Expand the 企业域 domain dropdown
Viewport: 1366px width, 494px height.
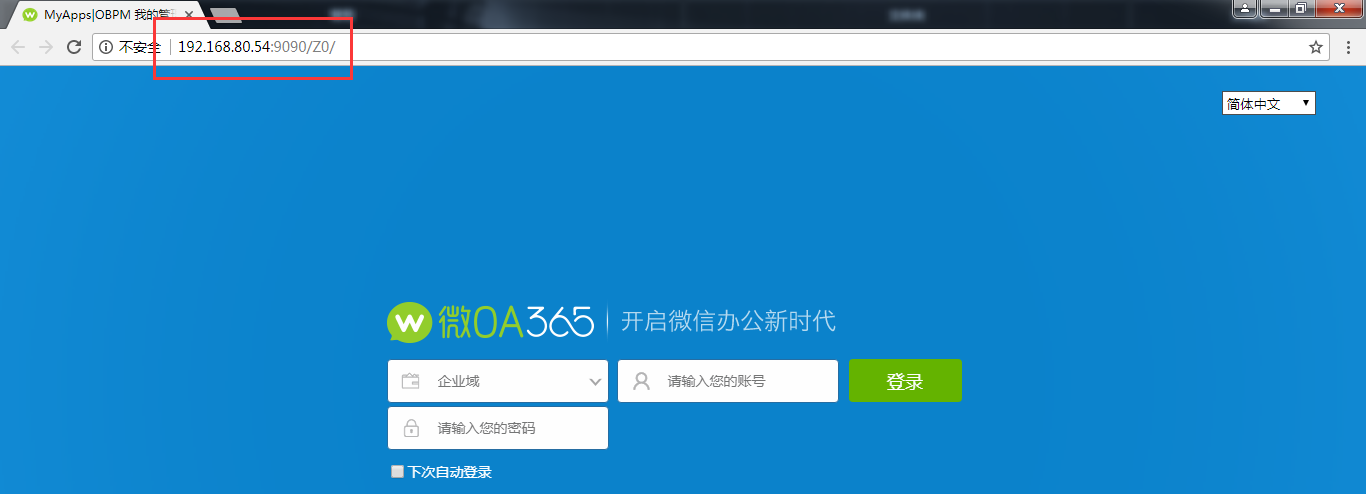498,381
